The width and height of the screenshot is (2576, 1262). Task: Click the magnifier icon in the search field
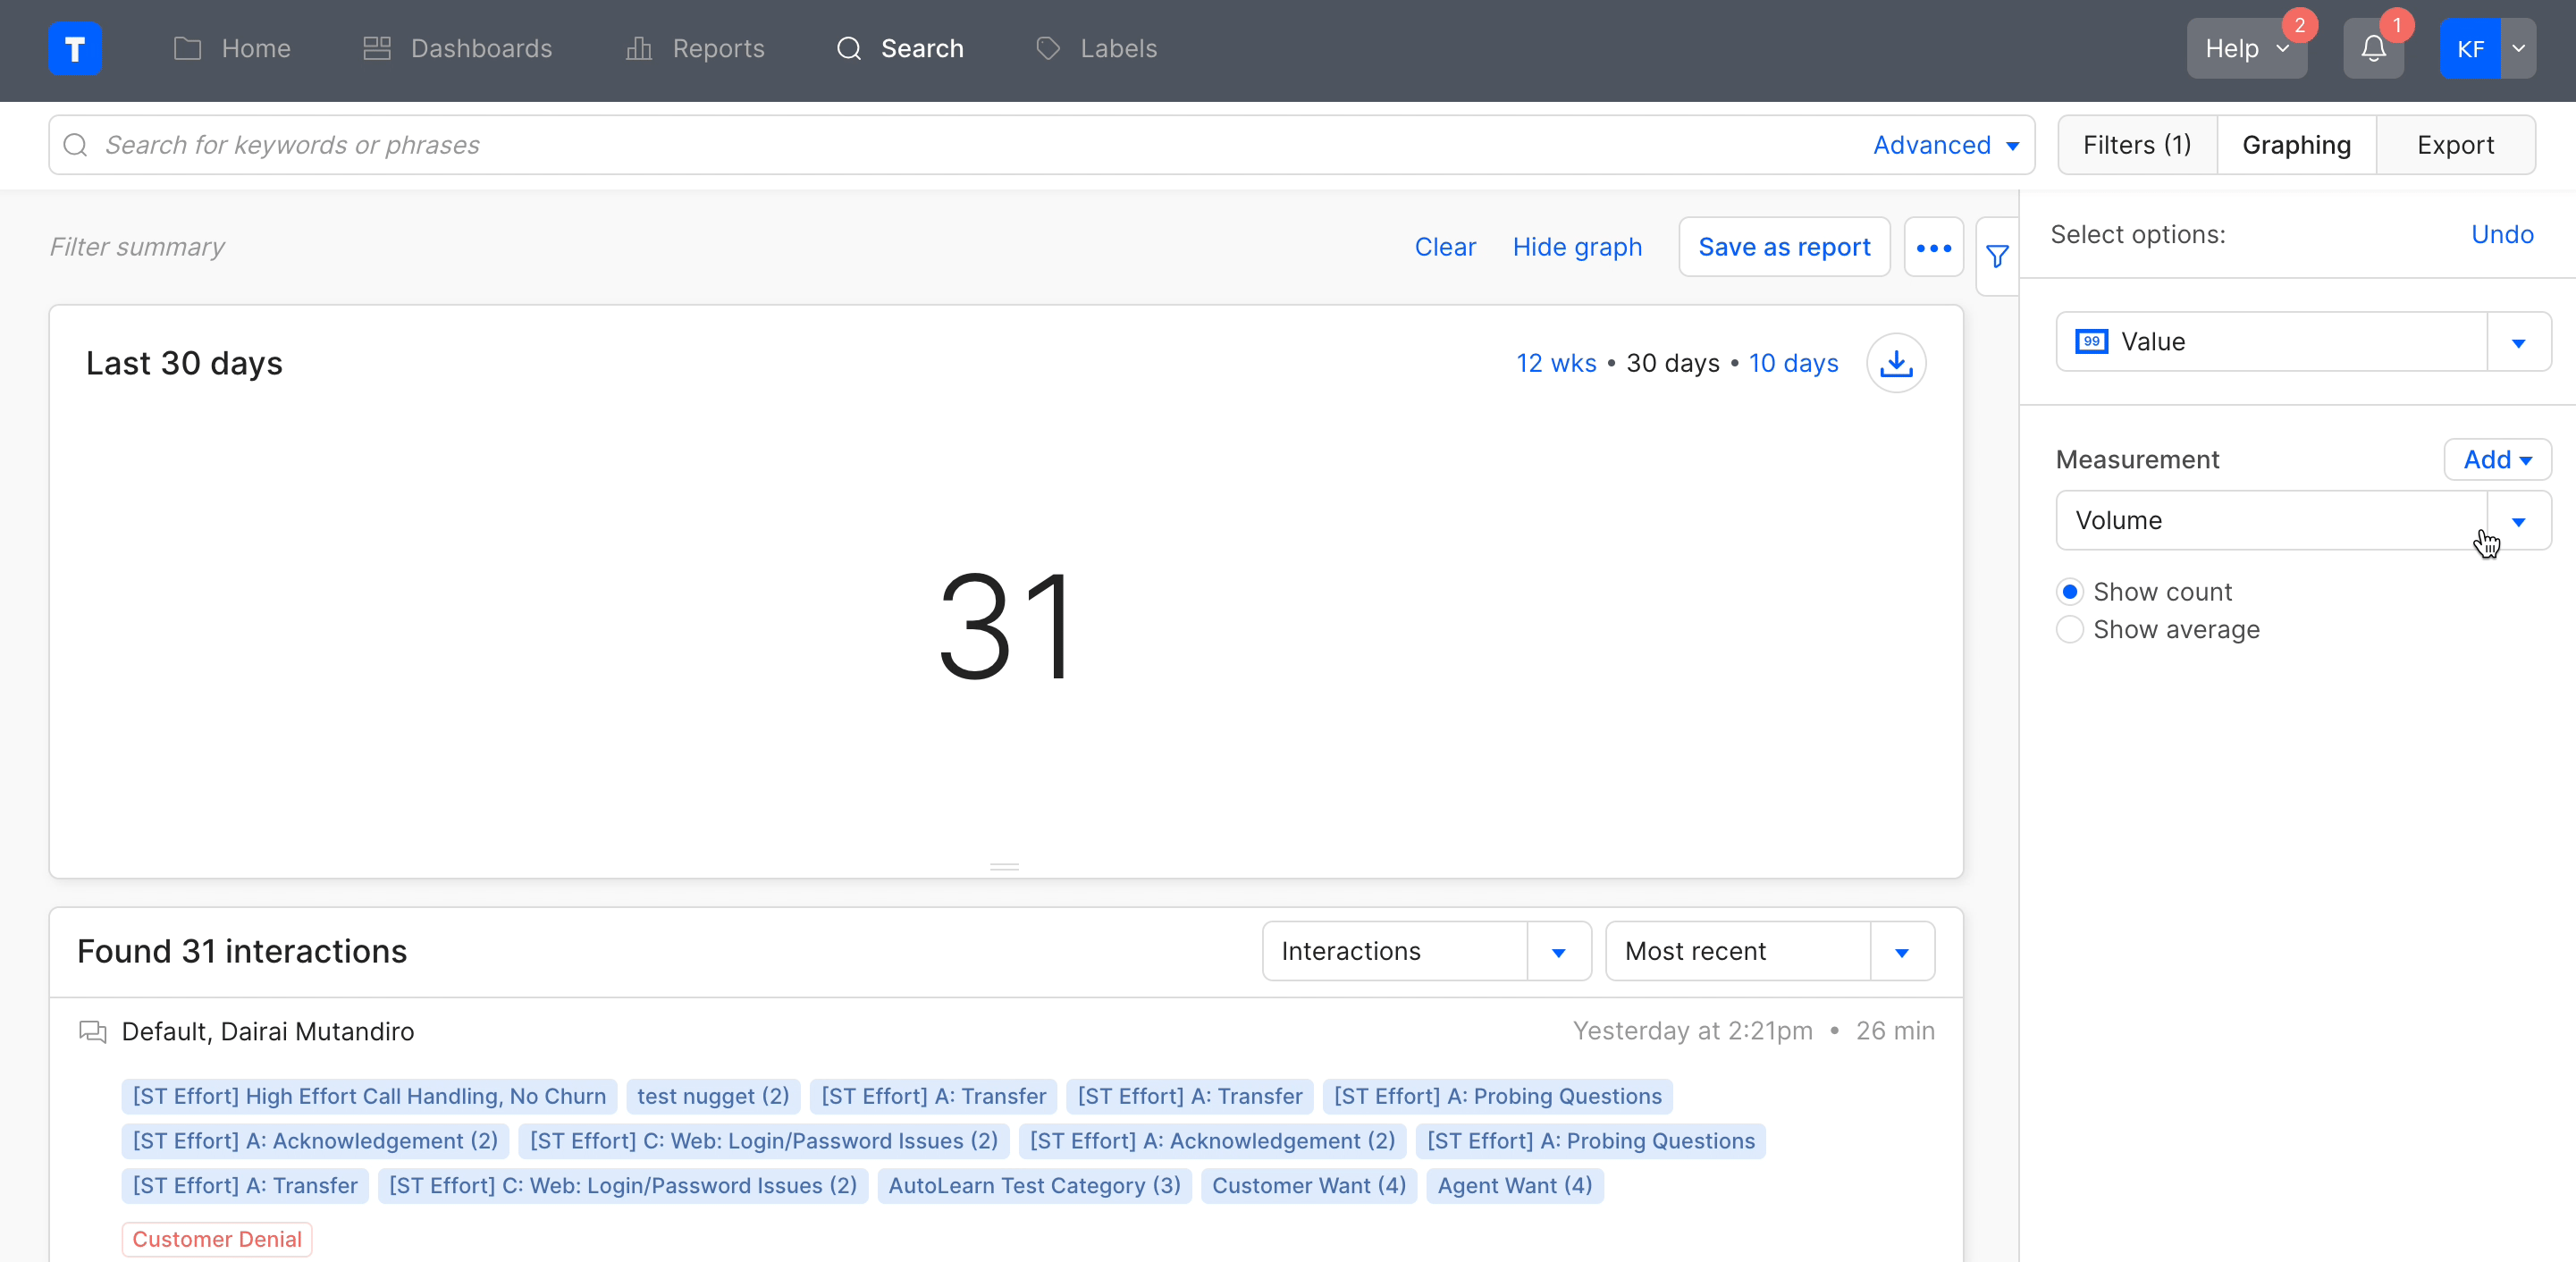point(76,145)
